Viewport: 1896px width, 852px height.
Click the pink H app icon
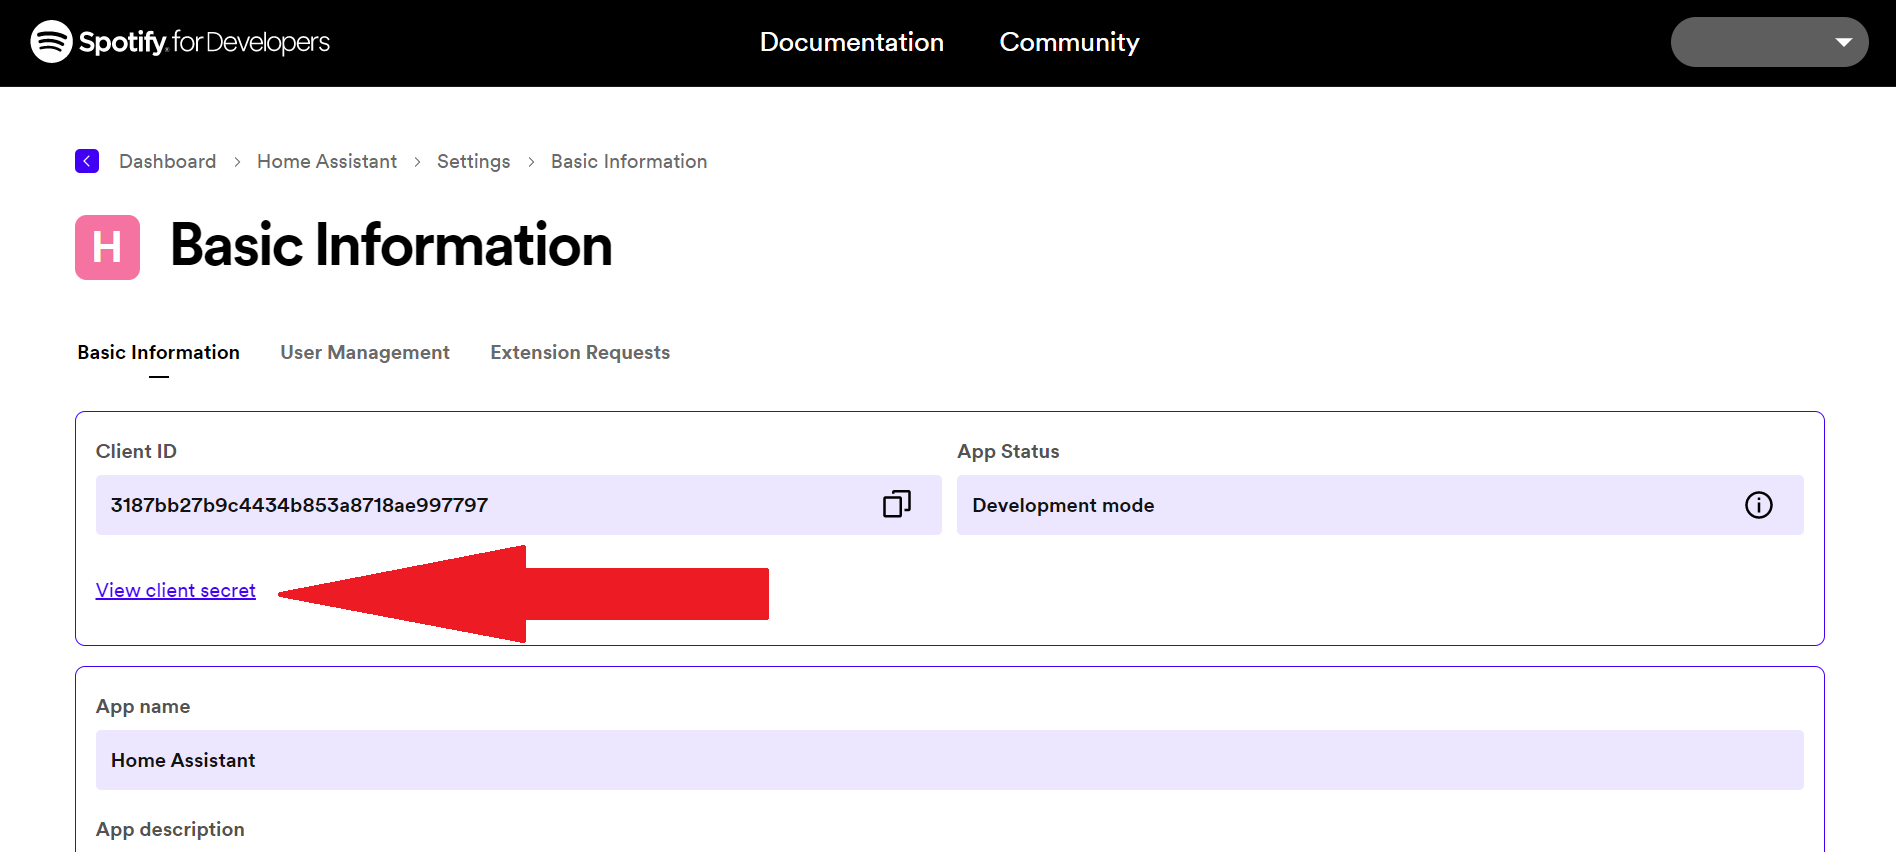click(x=107, y=247)
